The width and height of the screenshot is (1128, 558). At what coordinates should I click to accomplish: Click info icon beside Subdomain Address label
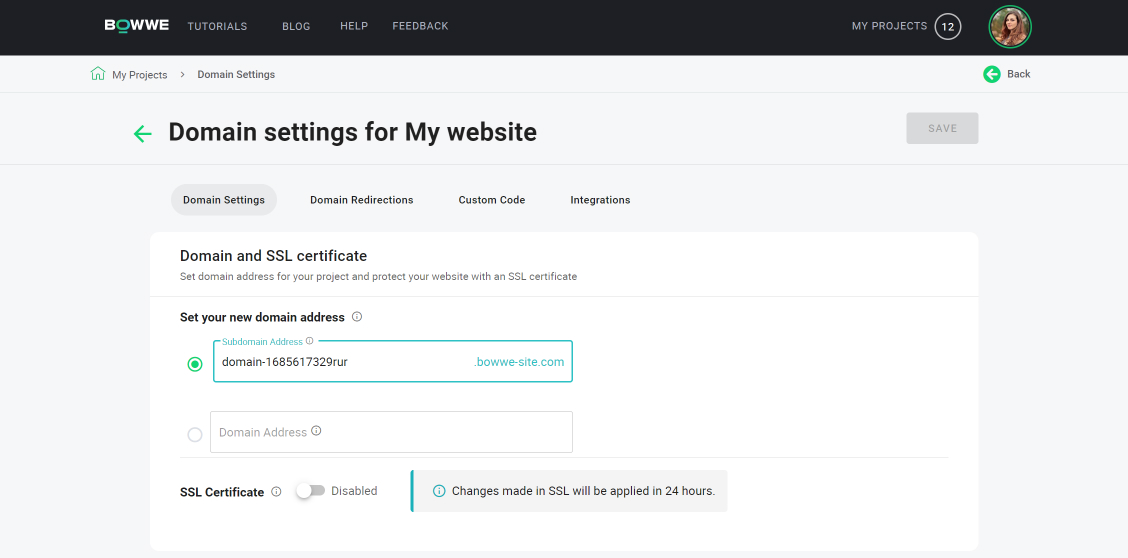[x=309, y=341]
